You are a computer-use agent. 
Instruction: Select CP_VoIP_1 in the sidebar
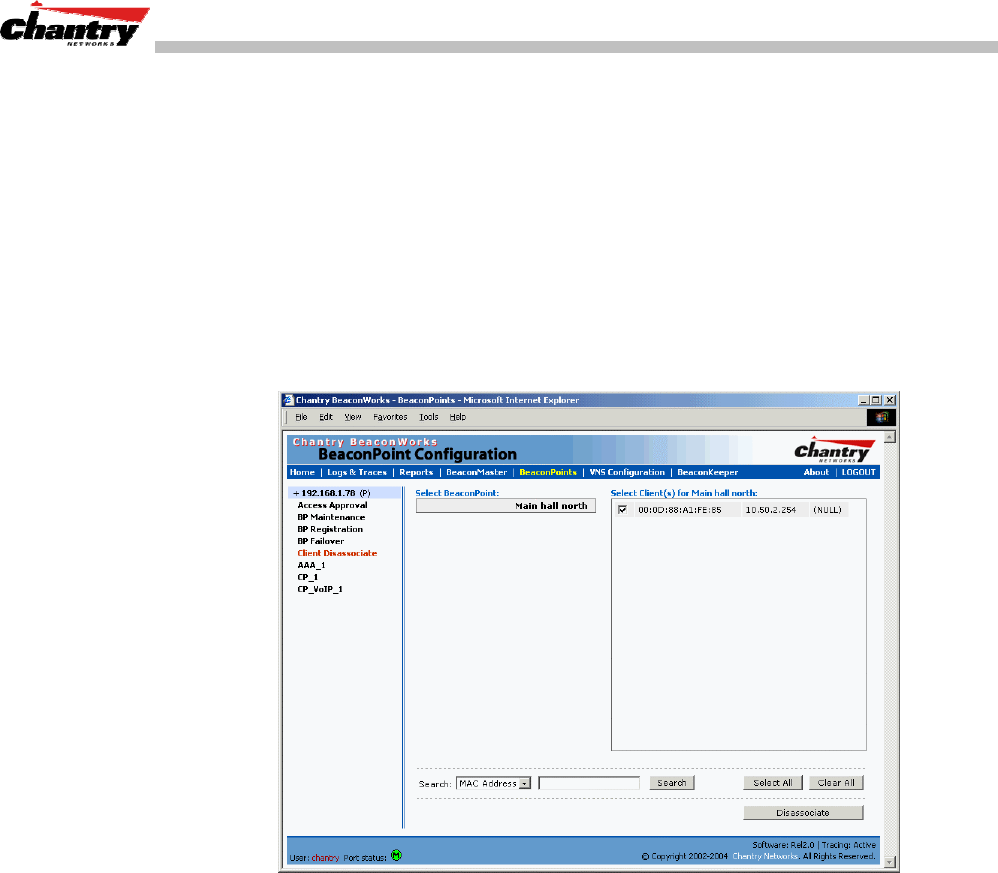pyautogui.click(x=320, y=590)
